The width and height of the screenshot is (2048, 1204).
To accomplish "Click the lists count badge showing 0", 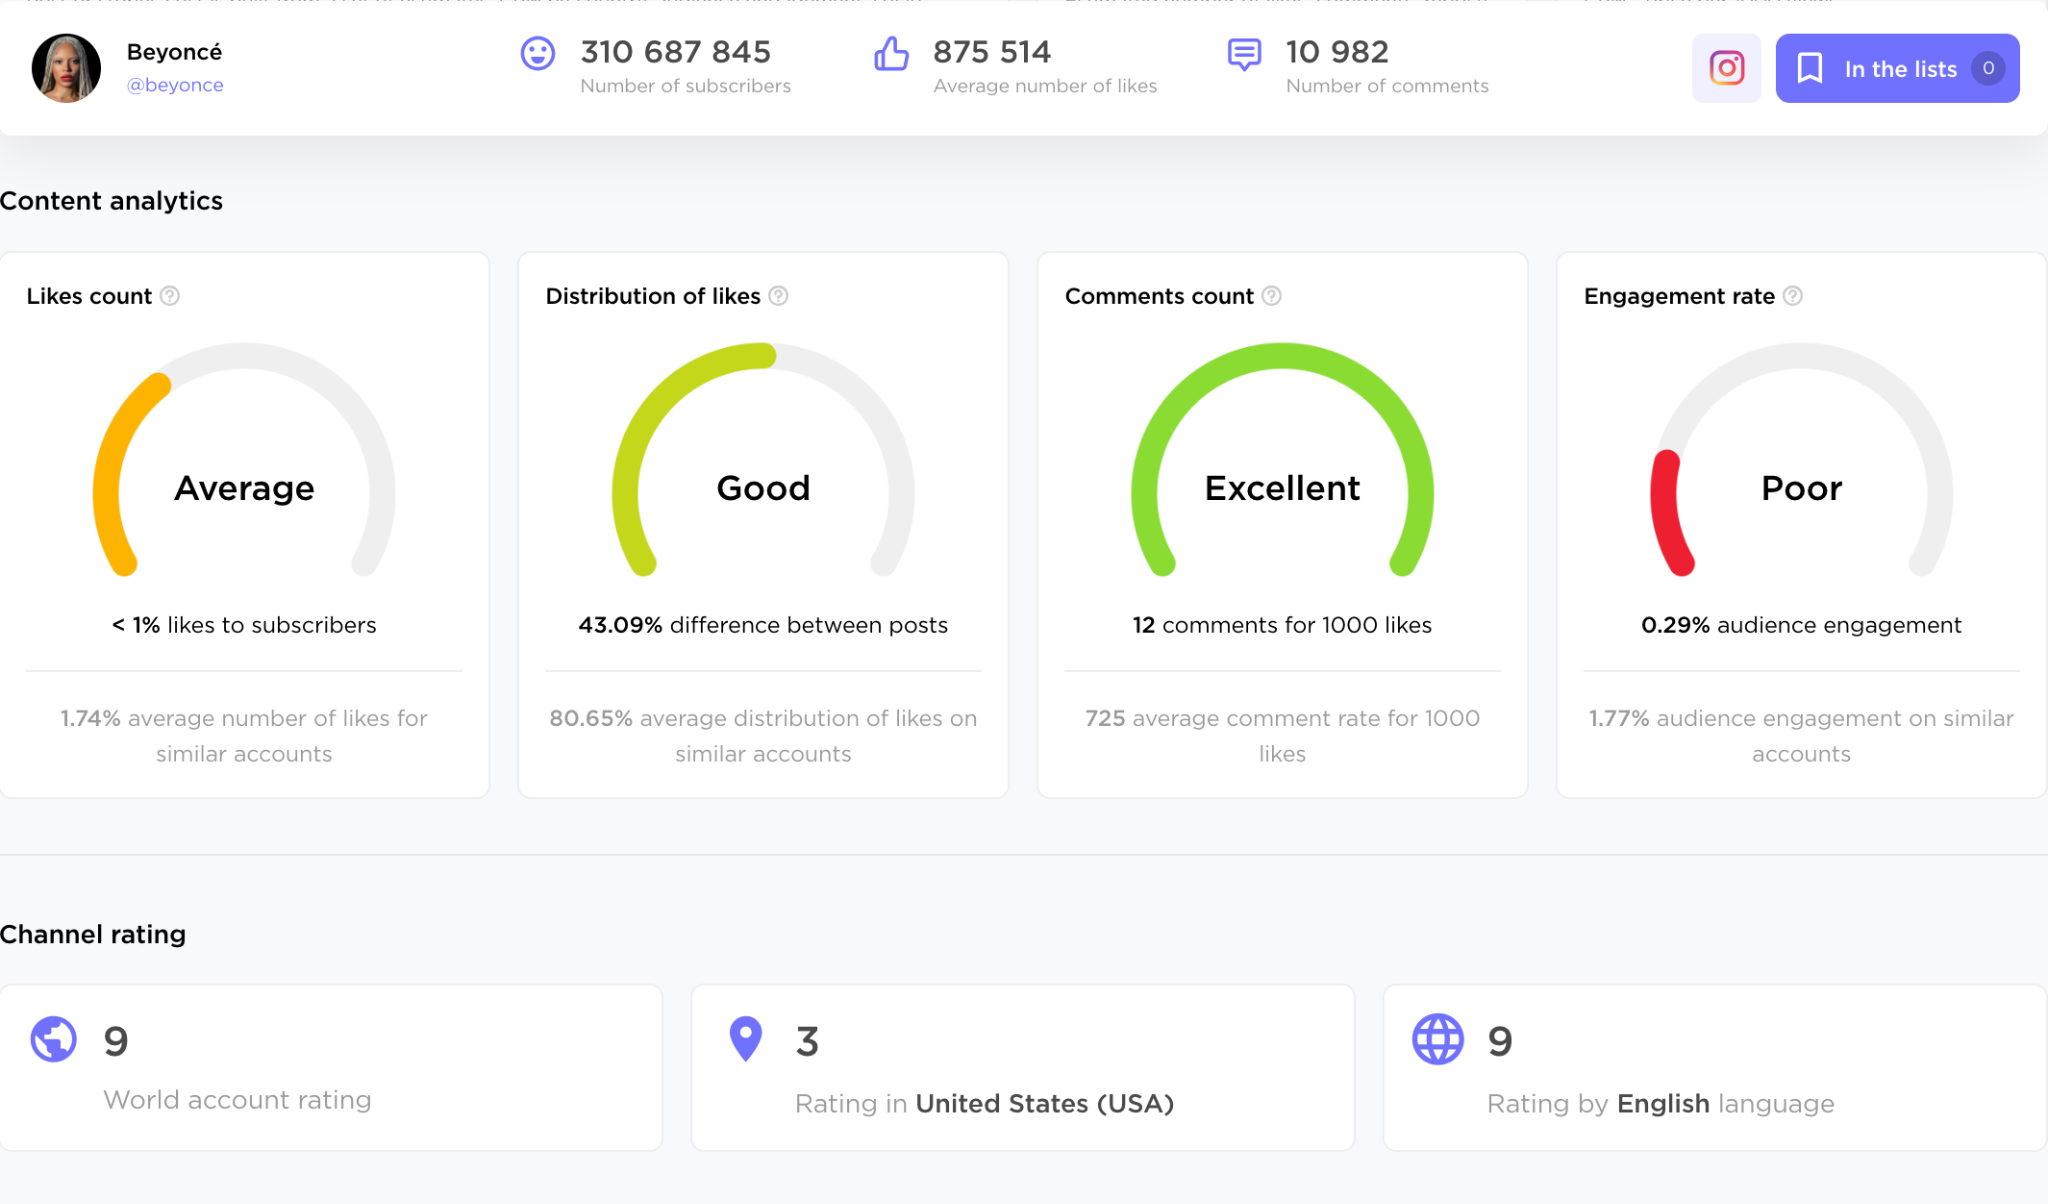I will pyautogui.click(x=1988, y=68).
